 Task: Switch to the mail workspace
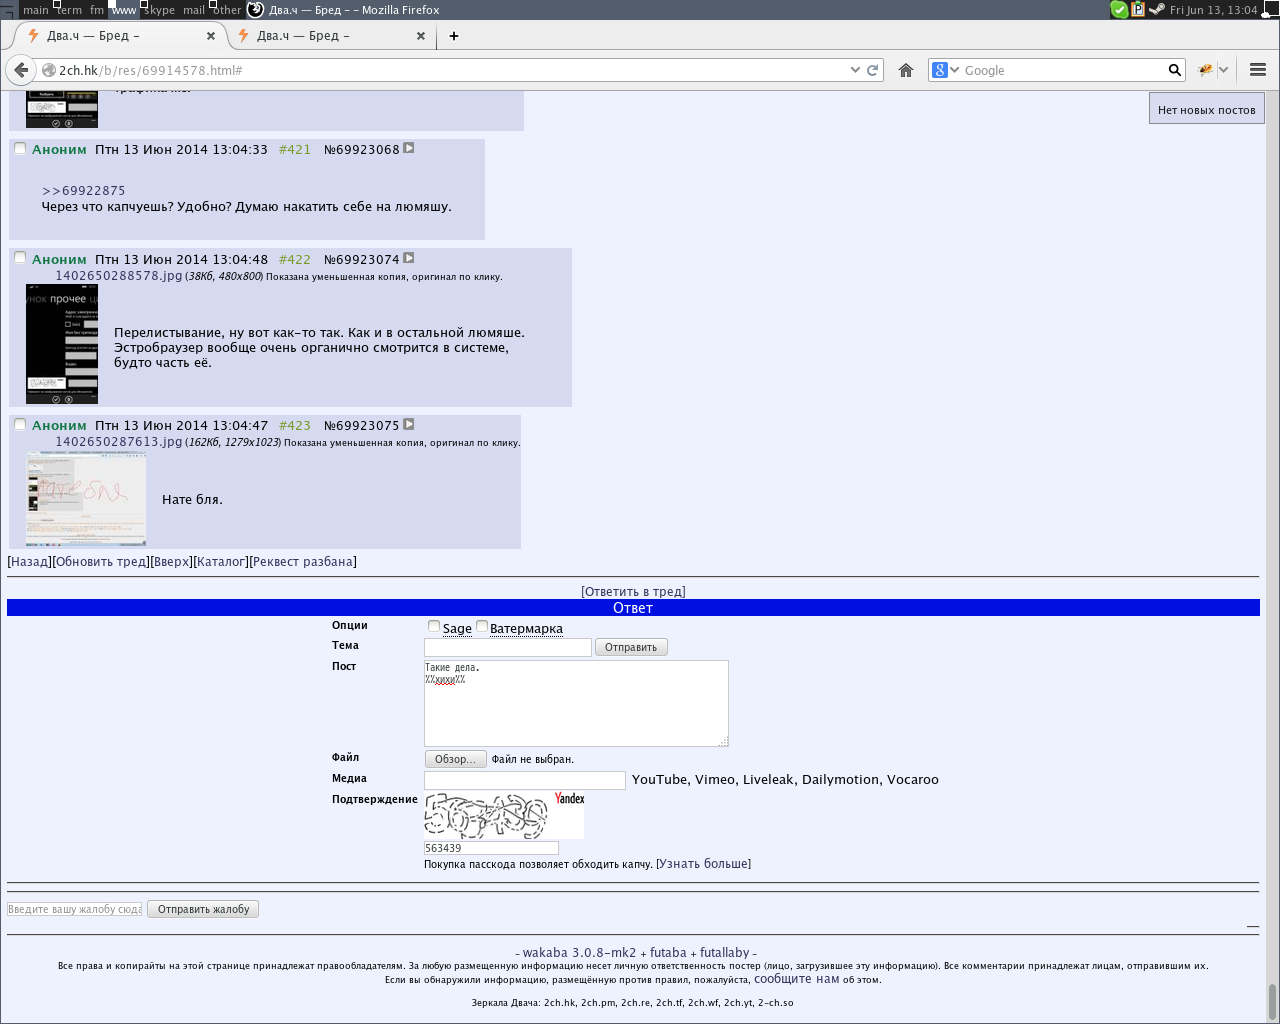(x=194, y=10)
